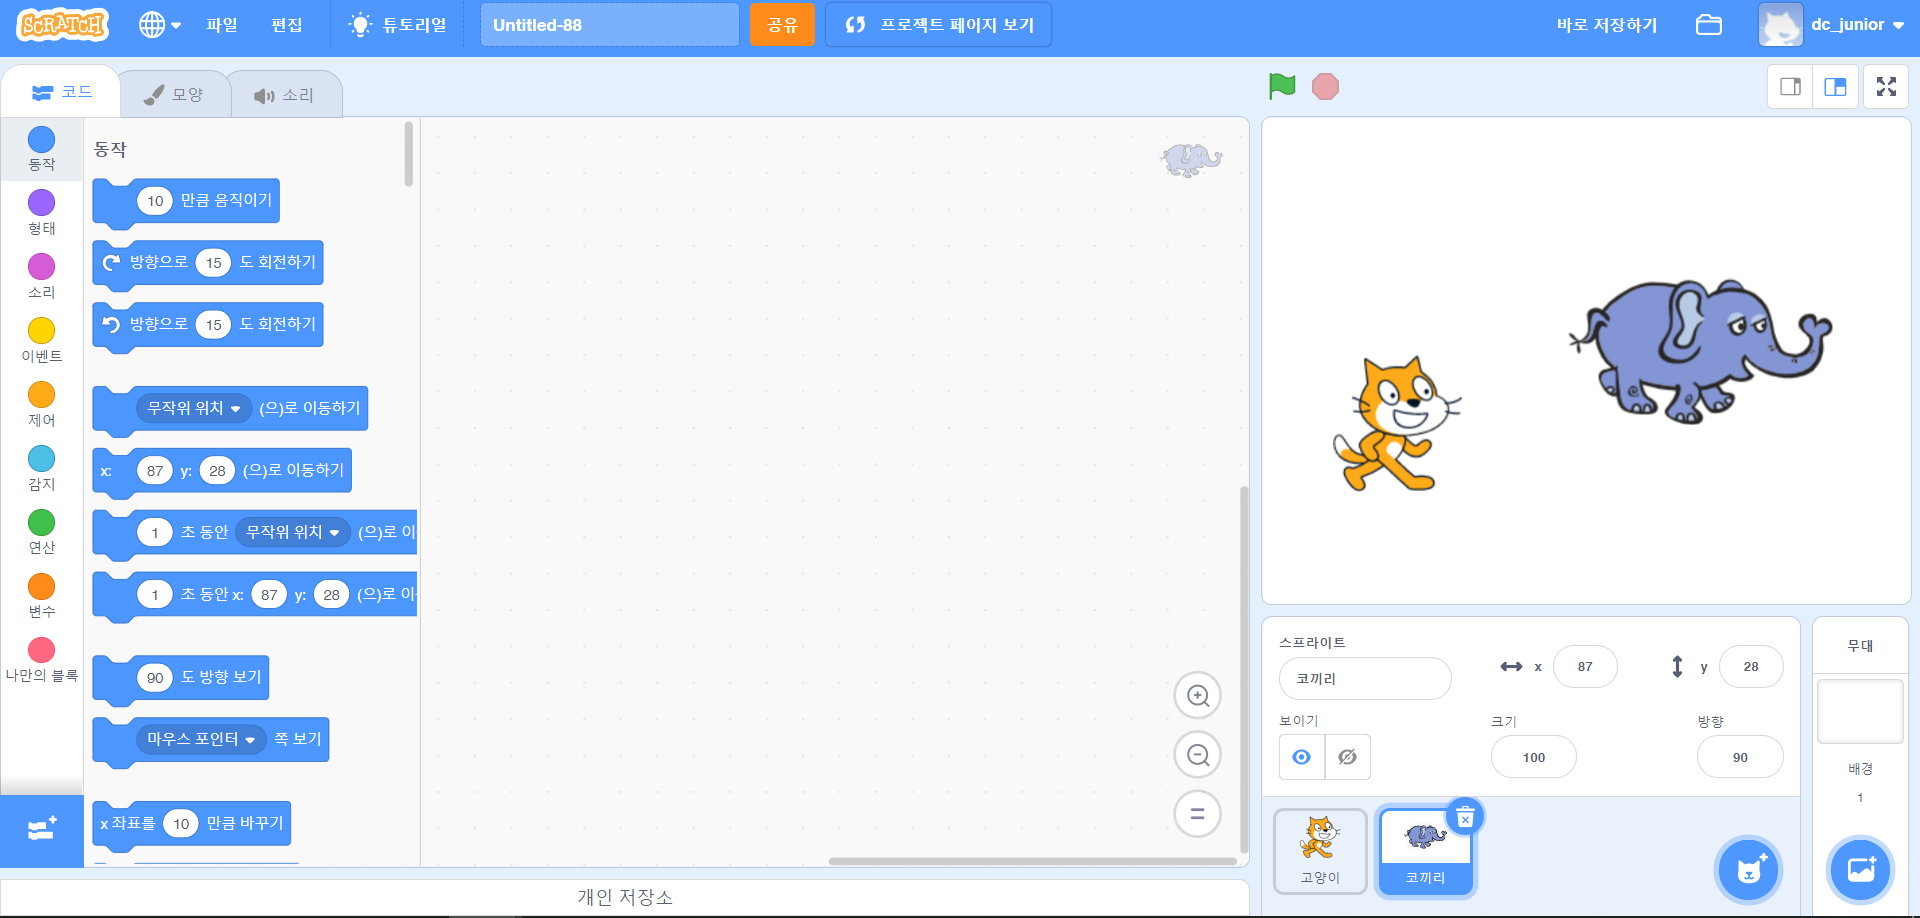Open 무작위 위치 dropdown in 초 동안 block
This screenshot has width=1920, height=918.
pyautogui.click(x=292, y=532)
